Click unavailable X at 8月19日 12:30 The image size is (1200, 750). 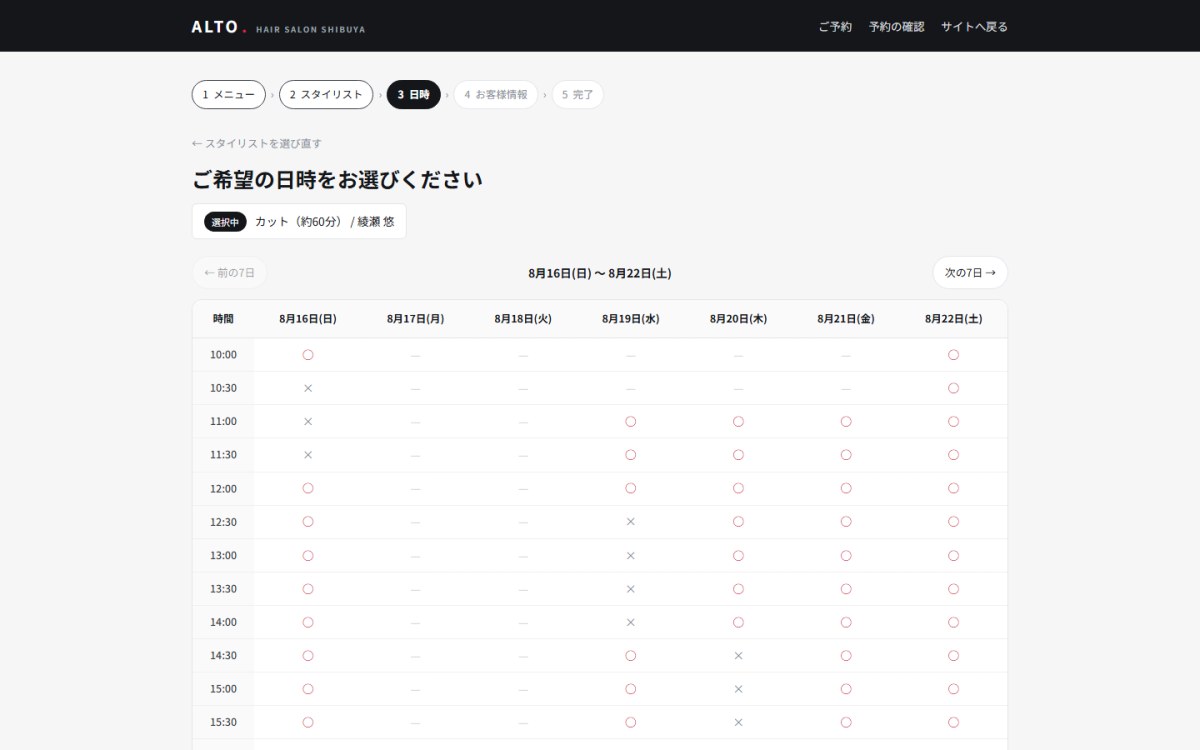coord(630,522)
